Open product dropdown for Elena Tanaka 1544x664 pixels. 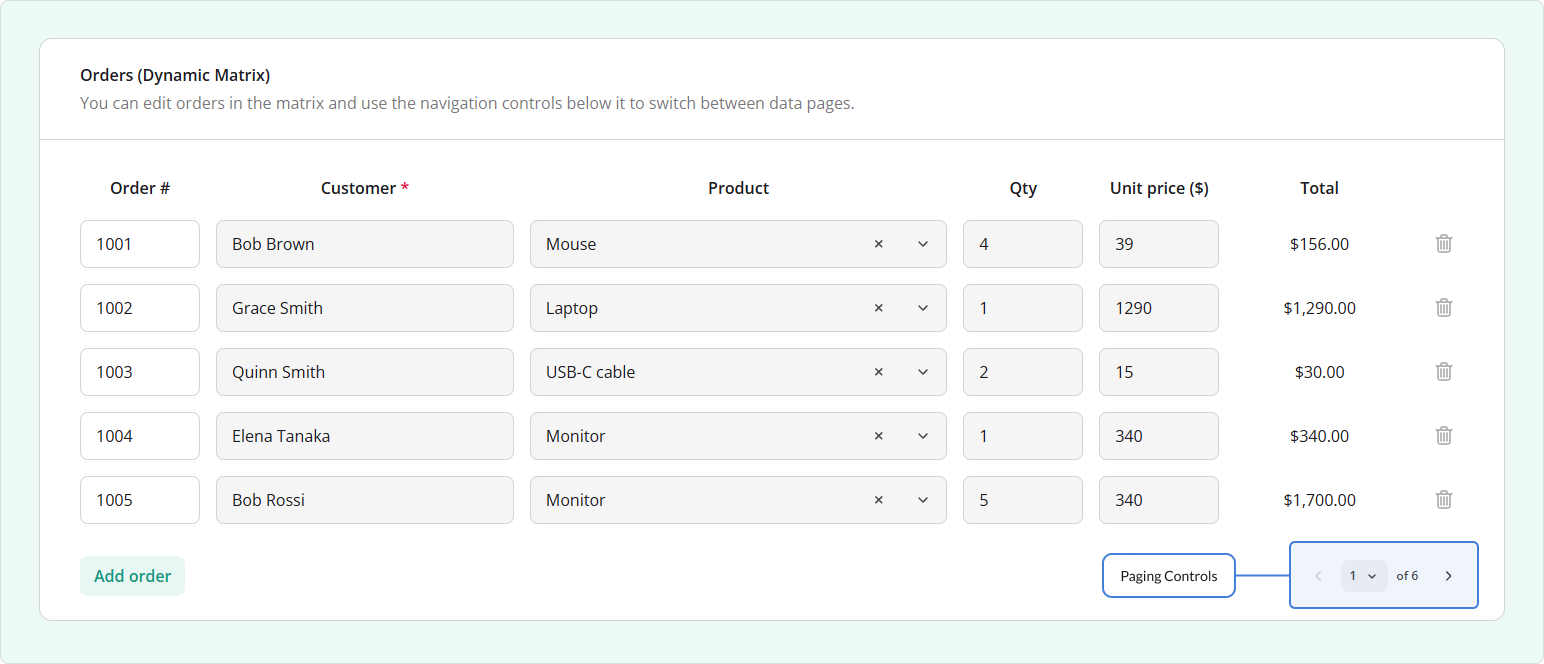pos(923,436)
